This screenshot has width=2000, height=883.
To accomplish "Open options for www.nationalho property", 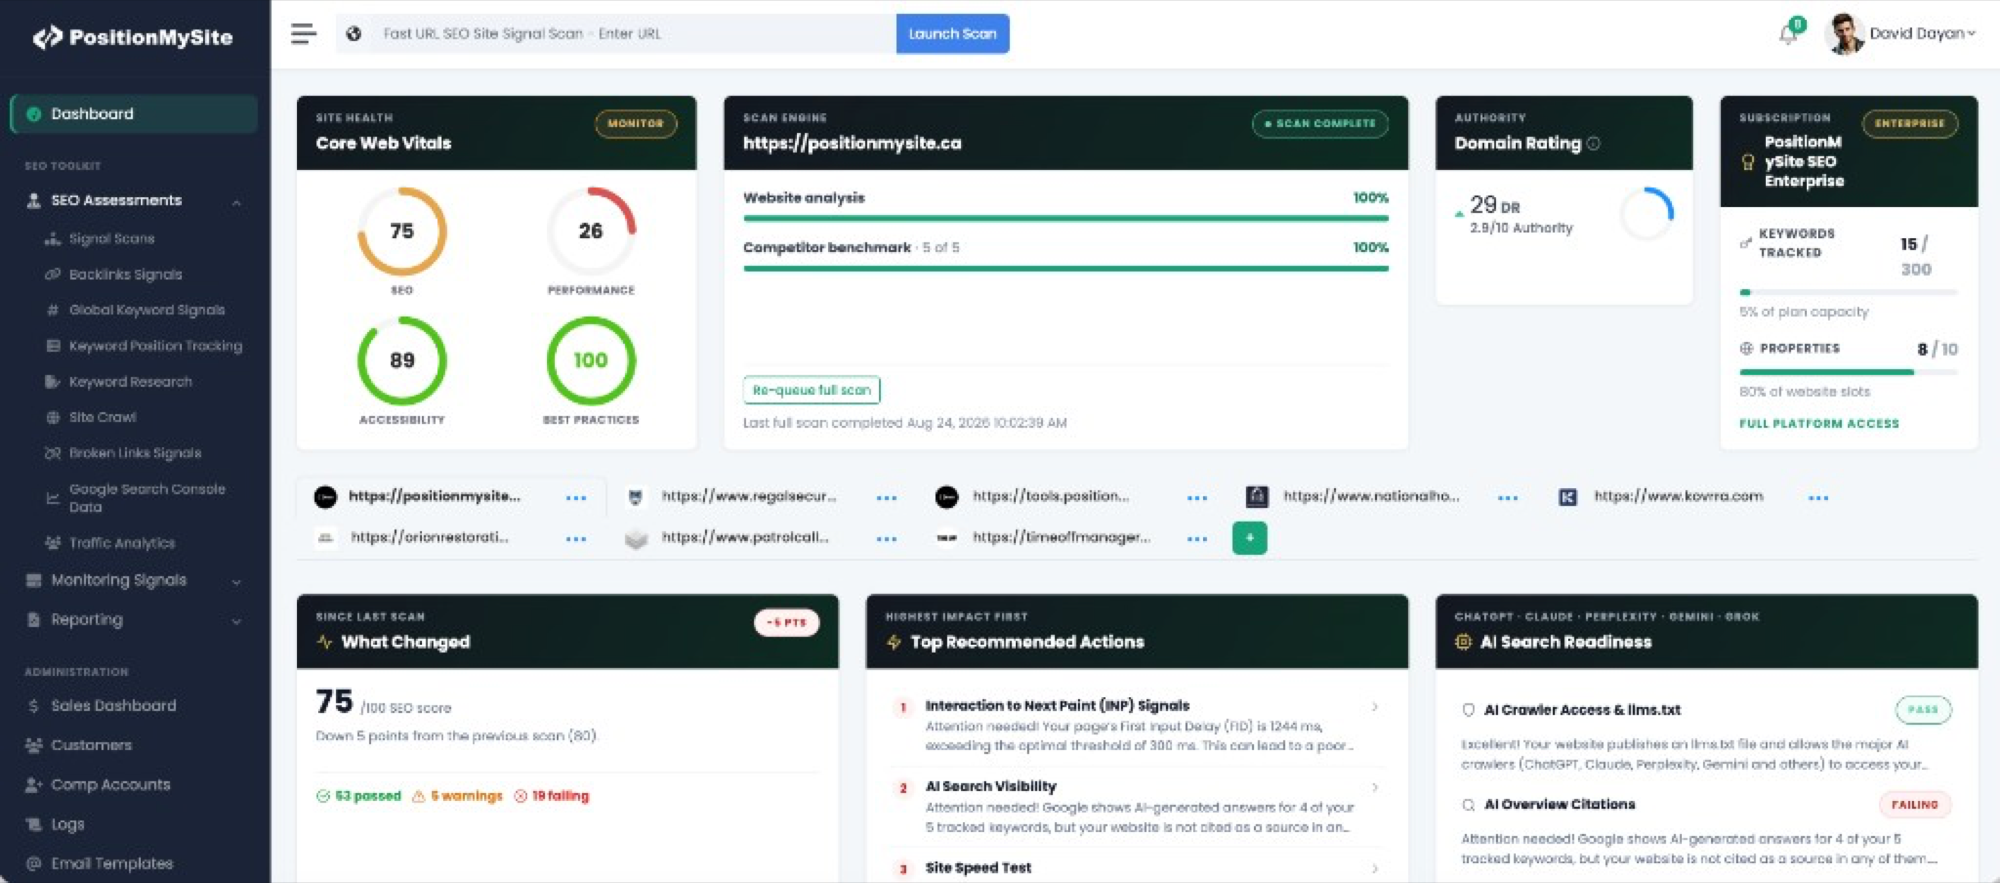I will [x=1508, y=497].
